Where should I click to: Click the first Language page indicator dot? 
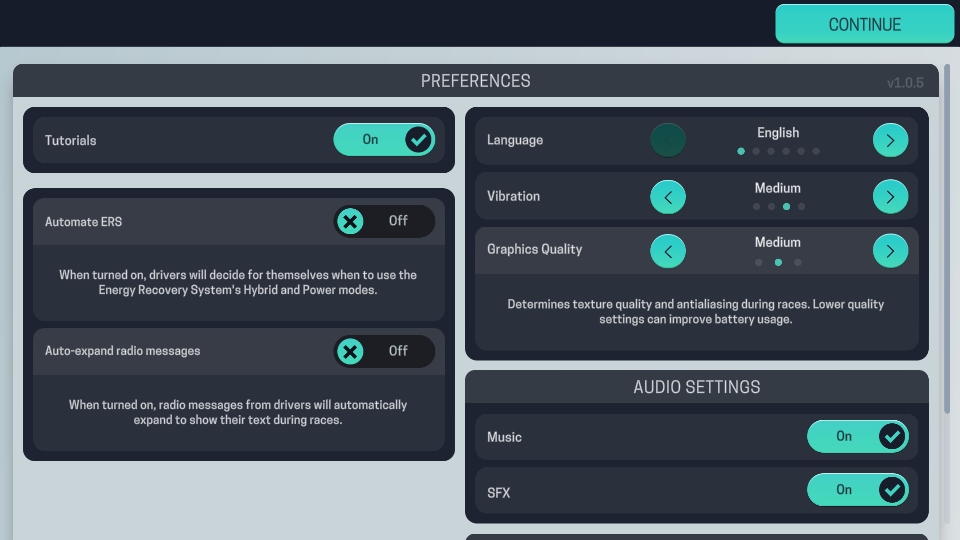pyautogui.click(x=741, y=151)
